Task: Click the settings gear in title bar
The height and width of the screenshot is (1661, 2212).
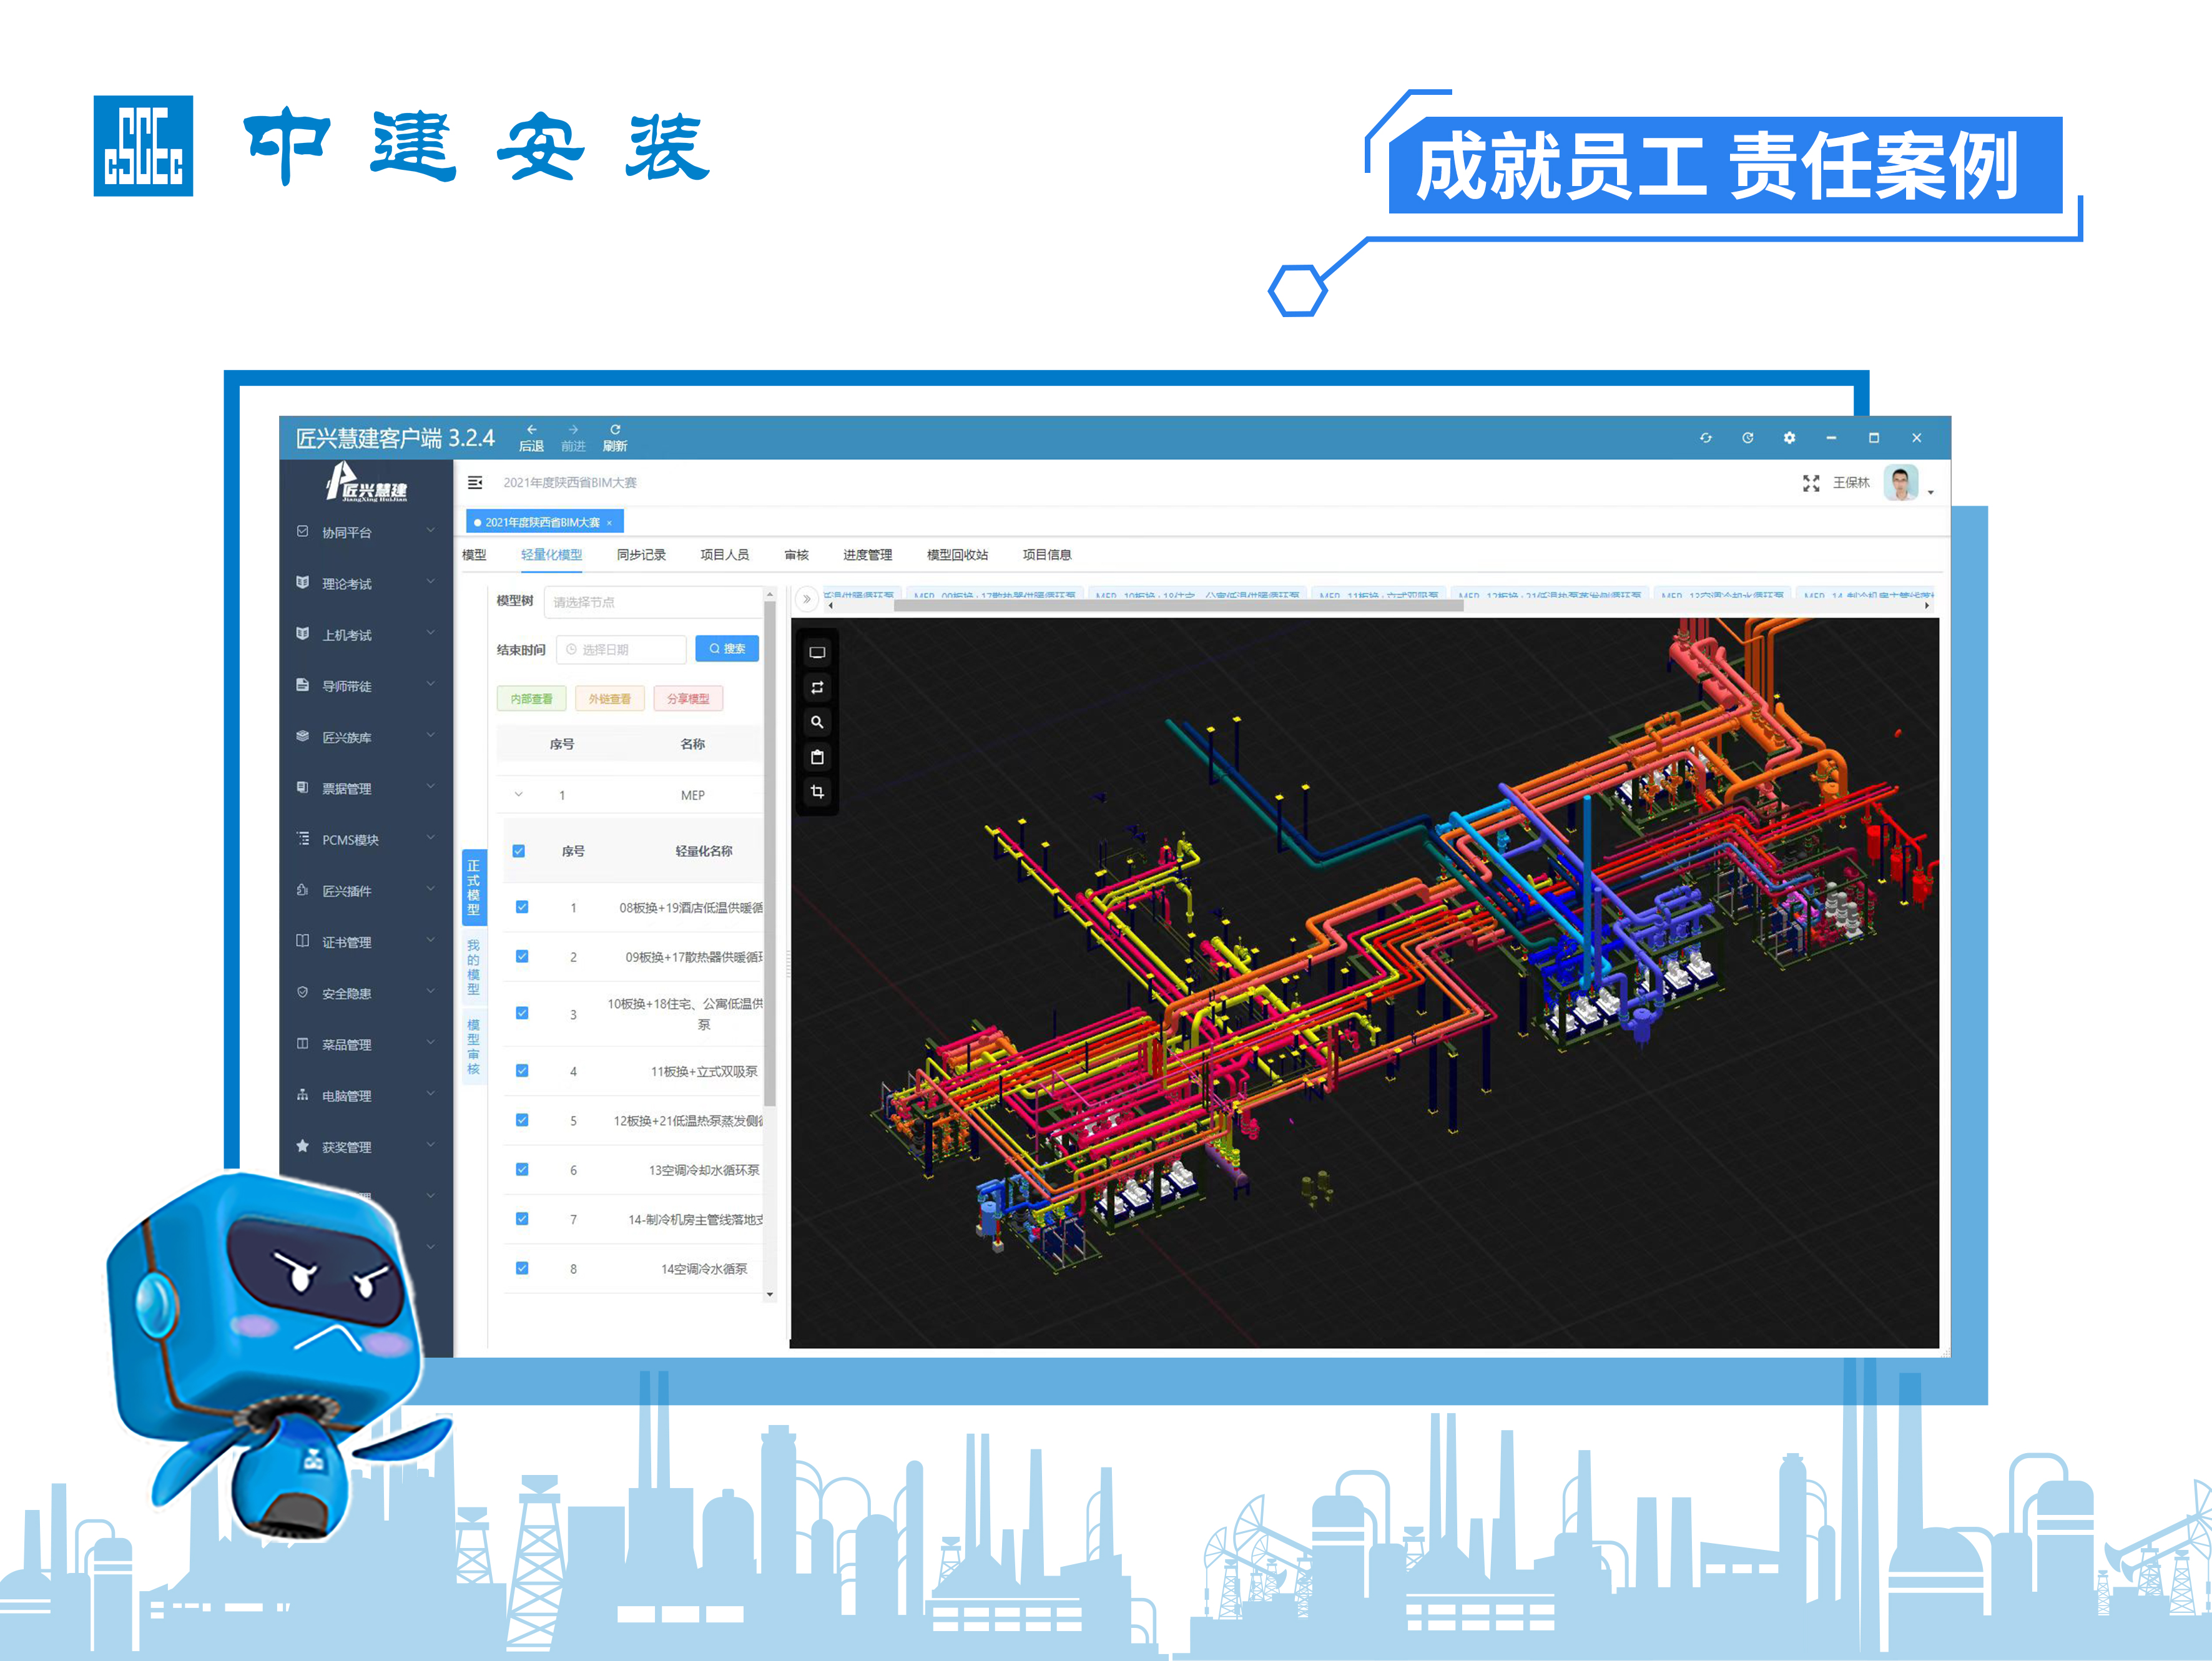Action: point(1789,438)
